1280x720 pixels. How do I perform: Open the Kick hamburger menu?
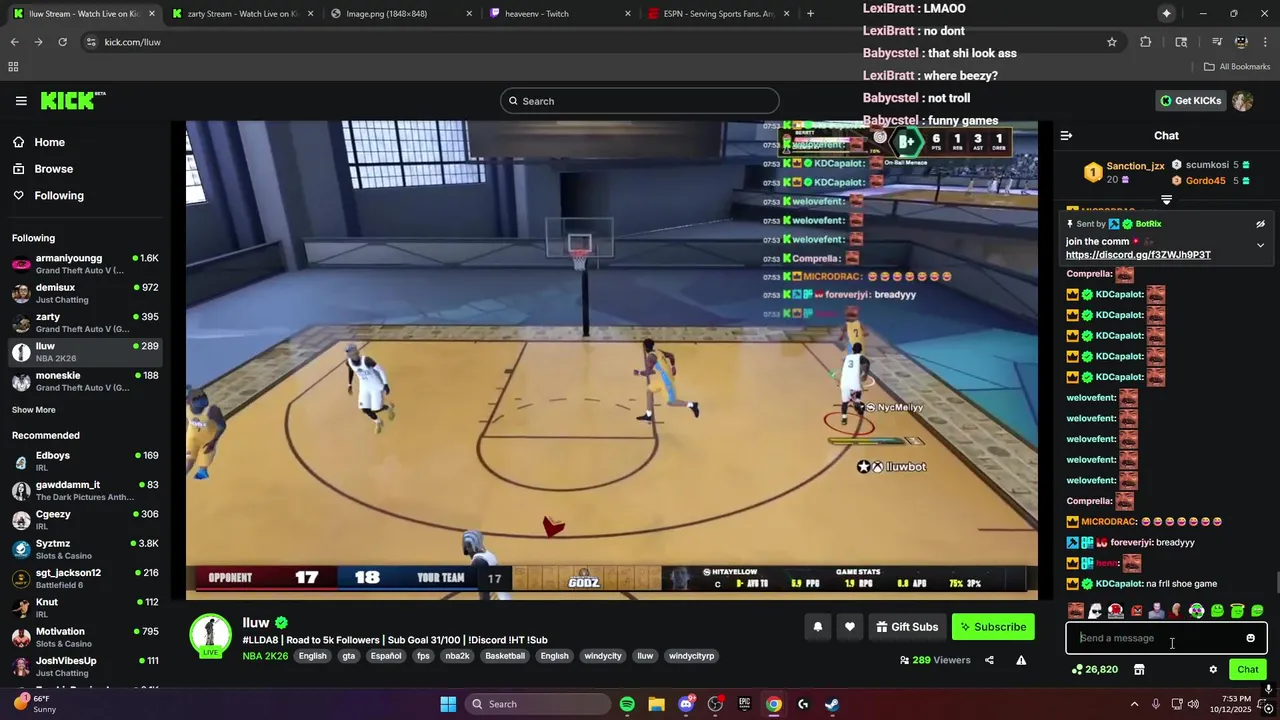(x=21, y=101)
